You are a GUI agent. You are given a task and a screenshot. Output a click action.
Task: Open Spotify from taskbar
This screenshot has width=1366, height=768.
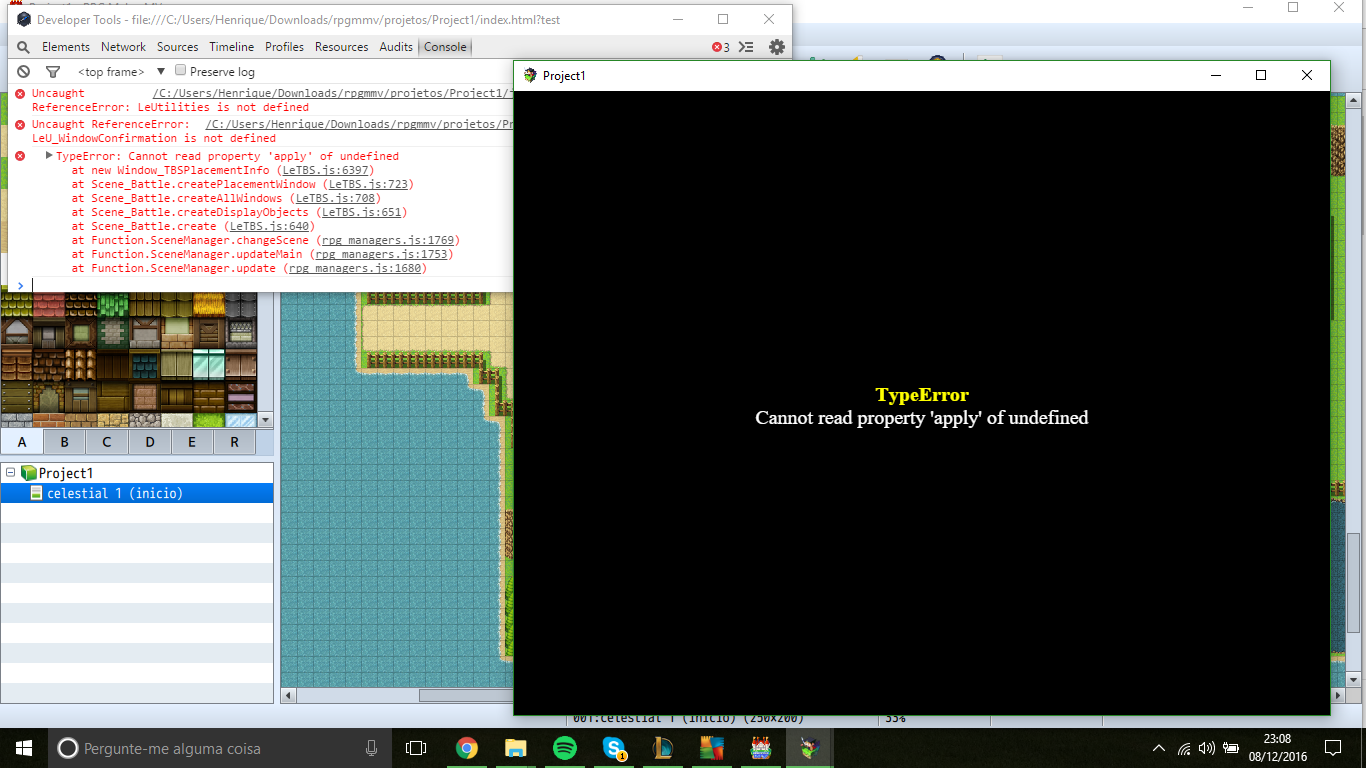coord(564,748)
